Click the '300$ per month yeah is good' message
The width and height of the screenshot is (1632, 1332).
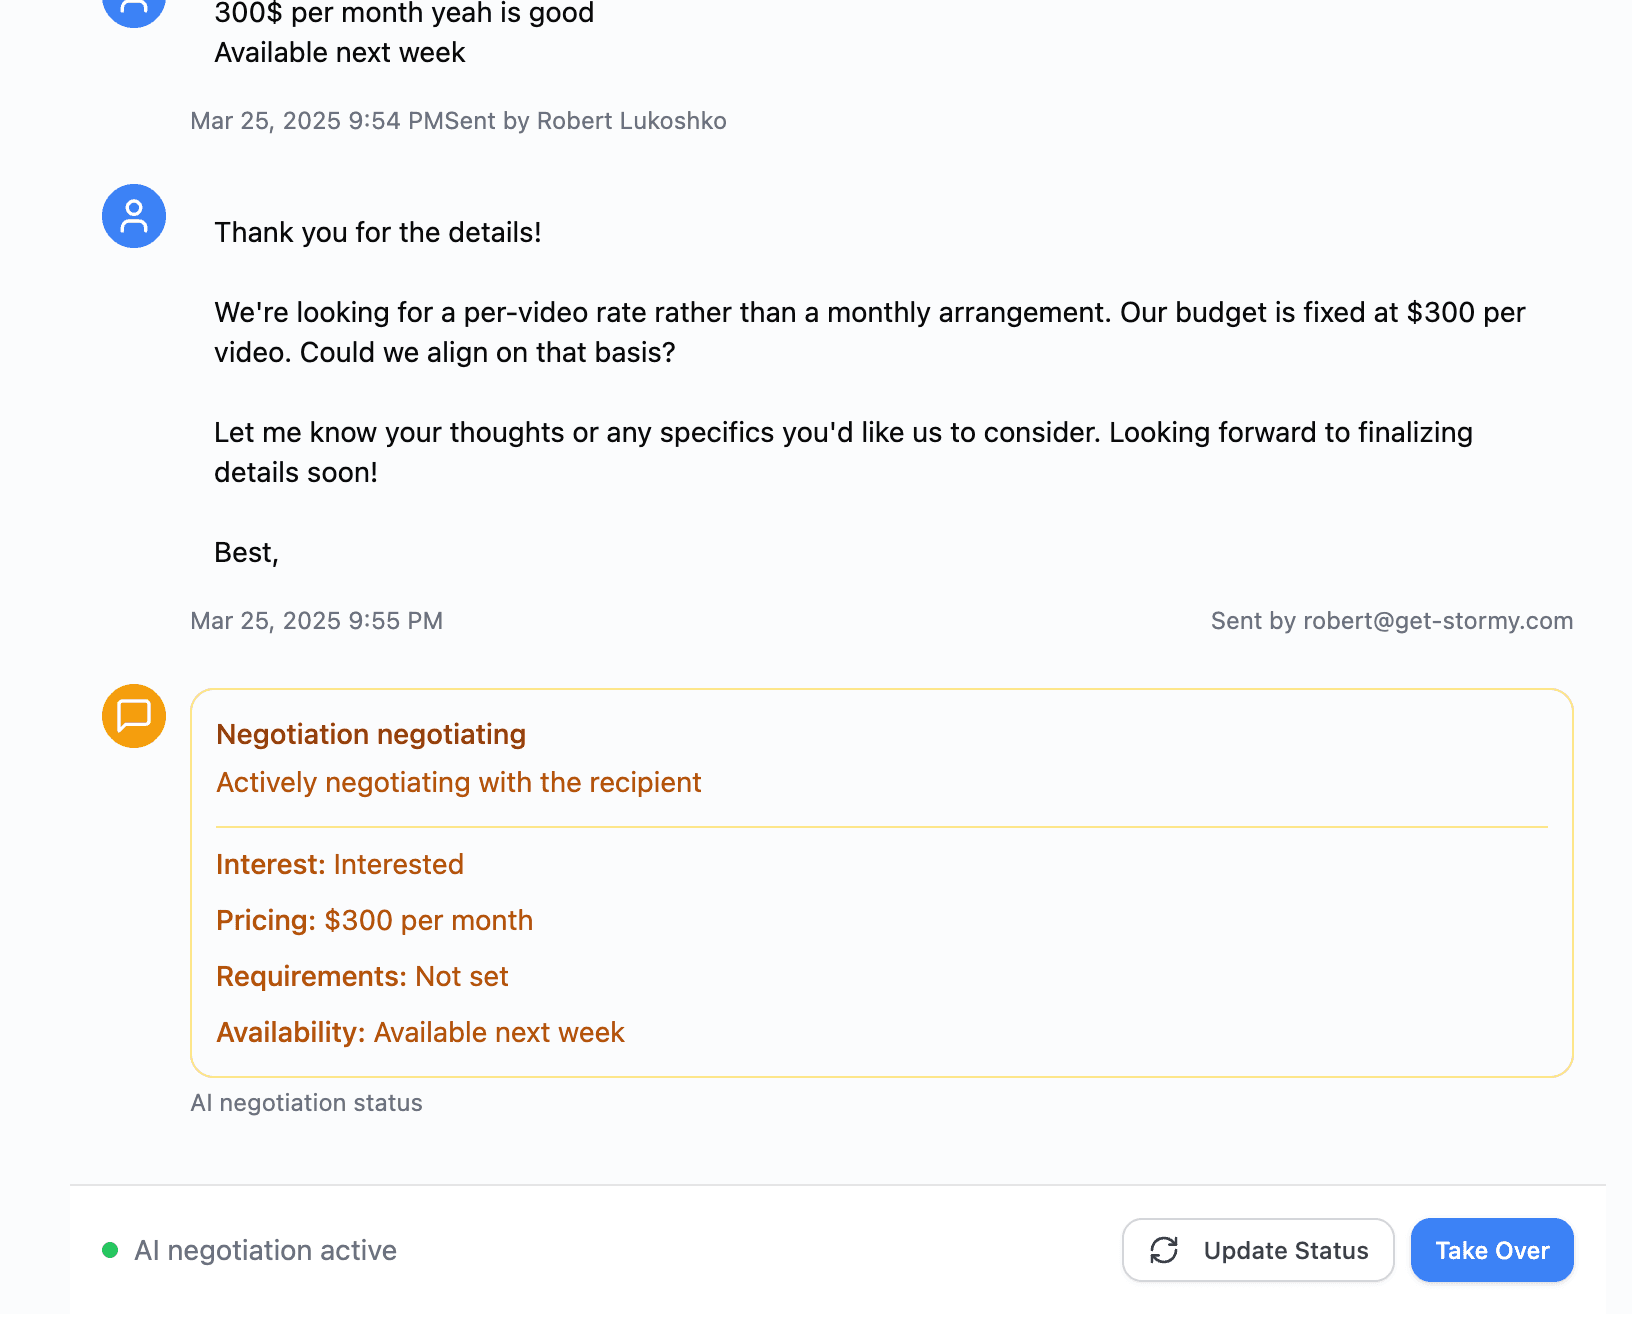coord(404,13)
